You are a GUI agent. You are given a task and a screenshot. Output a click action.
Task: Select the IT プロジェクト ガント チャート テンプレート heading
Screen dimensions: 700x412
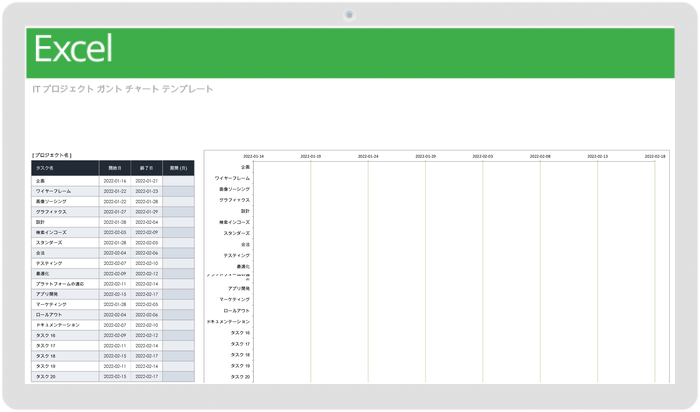(122, 89)
